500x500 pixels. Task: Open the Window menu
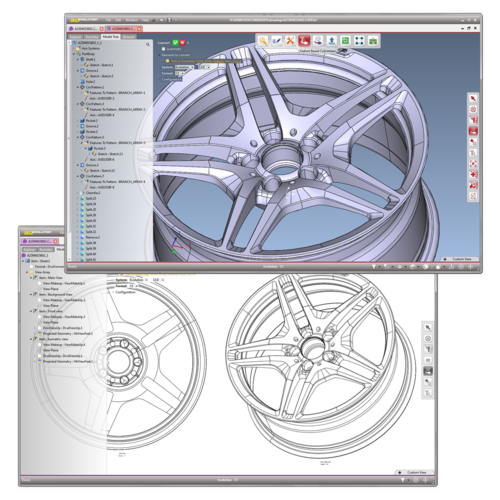(x=131, y=20)
